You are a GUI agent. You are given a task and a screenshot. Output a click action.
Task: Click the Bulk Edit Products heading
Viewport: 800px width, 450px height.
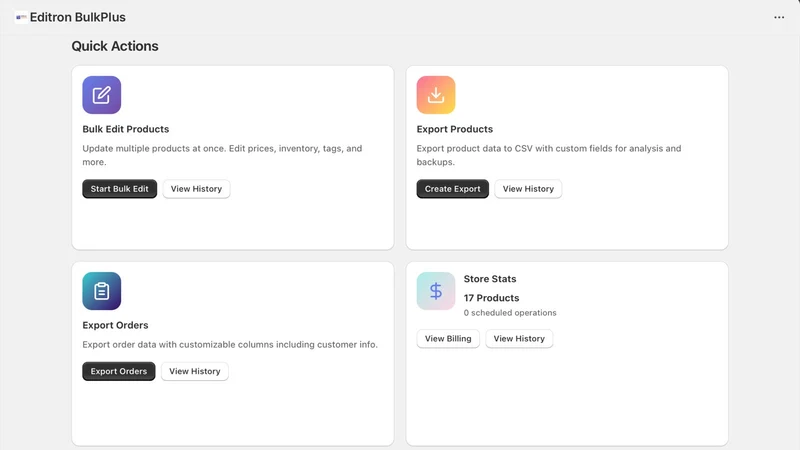pos(126,129)
